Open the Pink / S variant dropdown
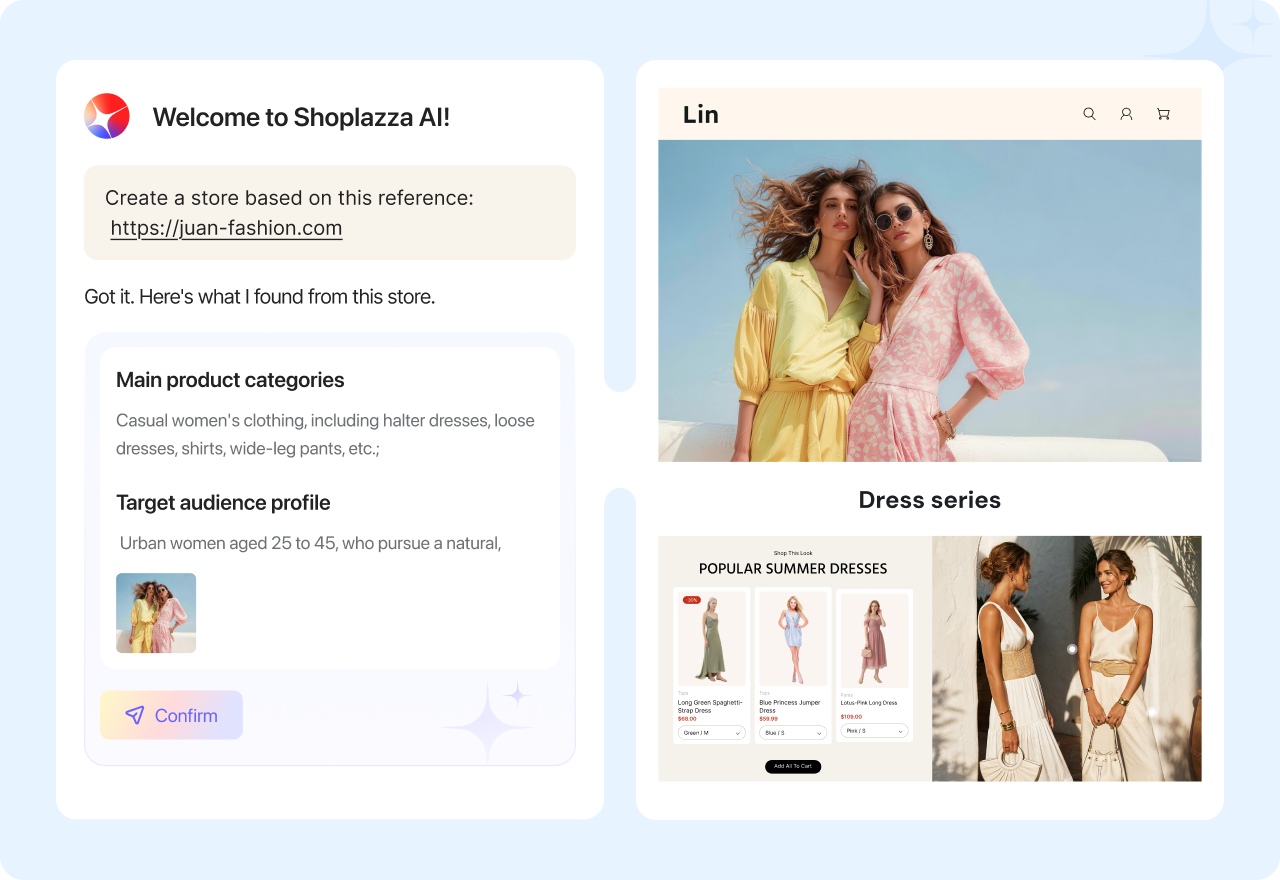 coord(874,731)
